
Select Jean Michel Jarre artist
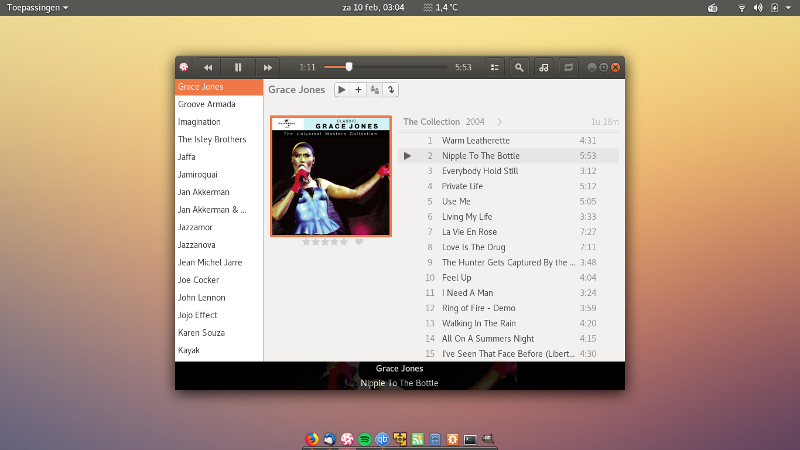click(219, 263)
